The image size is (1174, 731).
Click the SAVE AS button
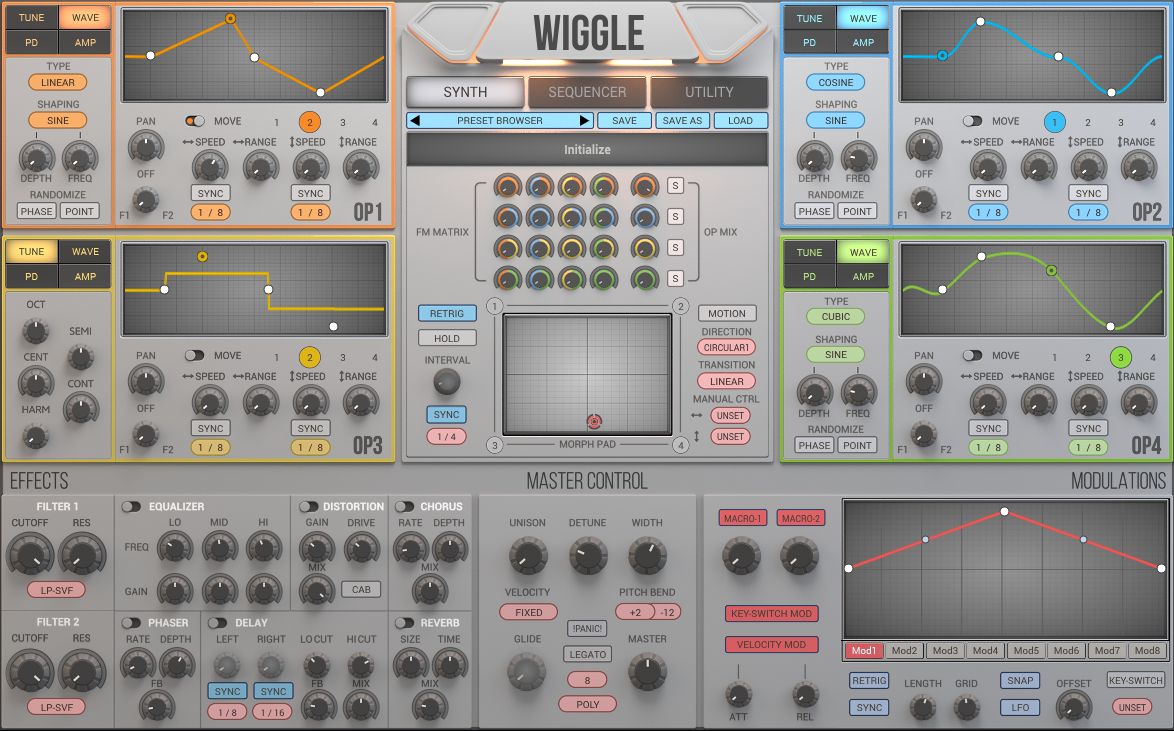point(682,121)
